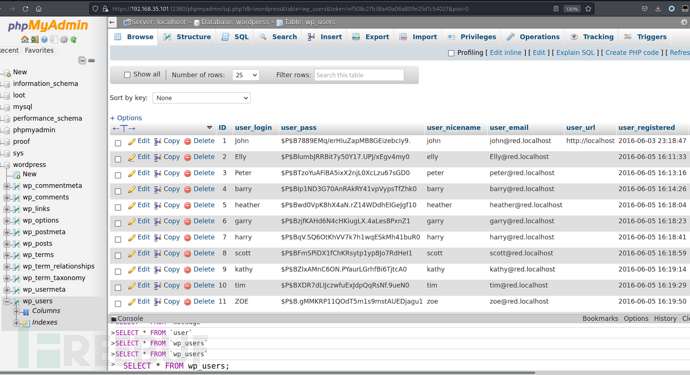Open the phpMyAdmin home icon
Image resolution: width=690 pixels, height=375 pixels.
click(x=25, y=40)
